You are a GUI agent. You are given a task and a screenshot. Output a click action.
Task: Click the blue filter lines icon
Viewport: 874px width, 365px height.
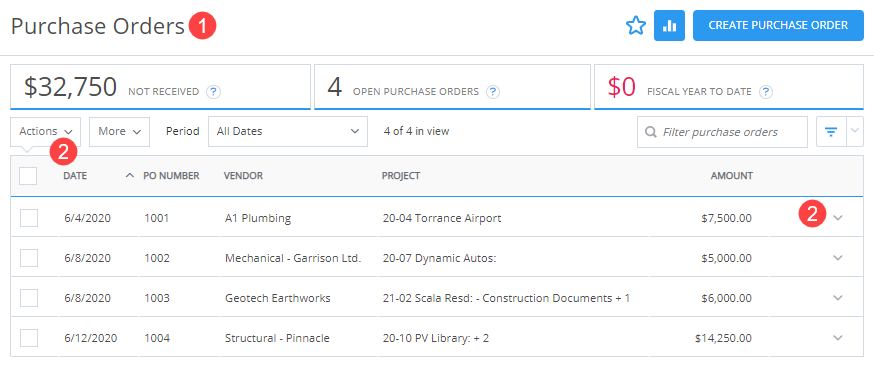pyautogui.click(x=831, y=132)
